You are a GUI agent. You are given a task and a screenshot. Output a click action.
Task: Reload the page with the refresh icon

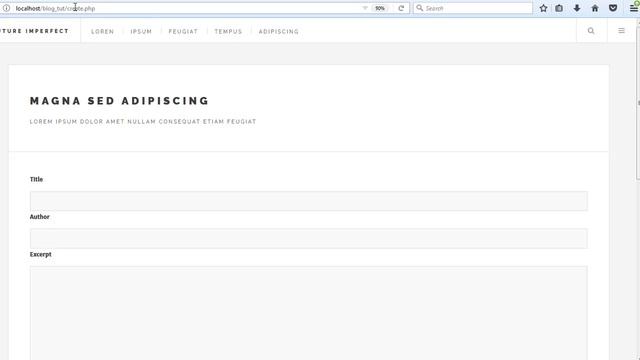coord(401,8)
